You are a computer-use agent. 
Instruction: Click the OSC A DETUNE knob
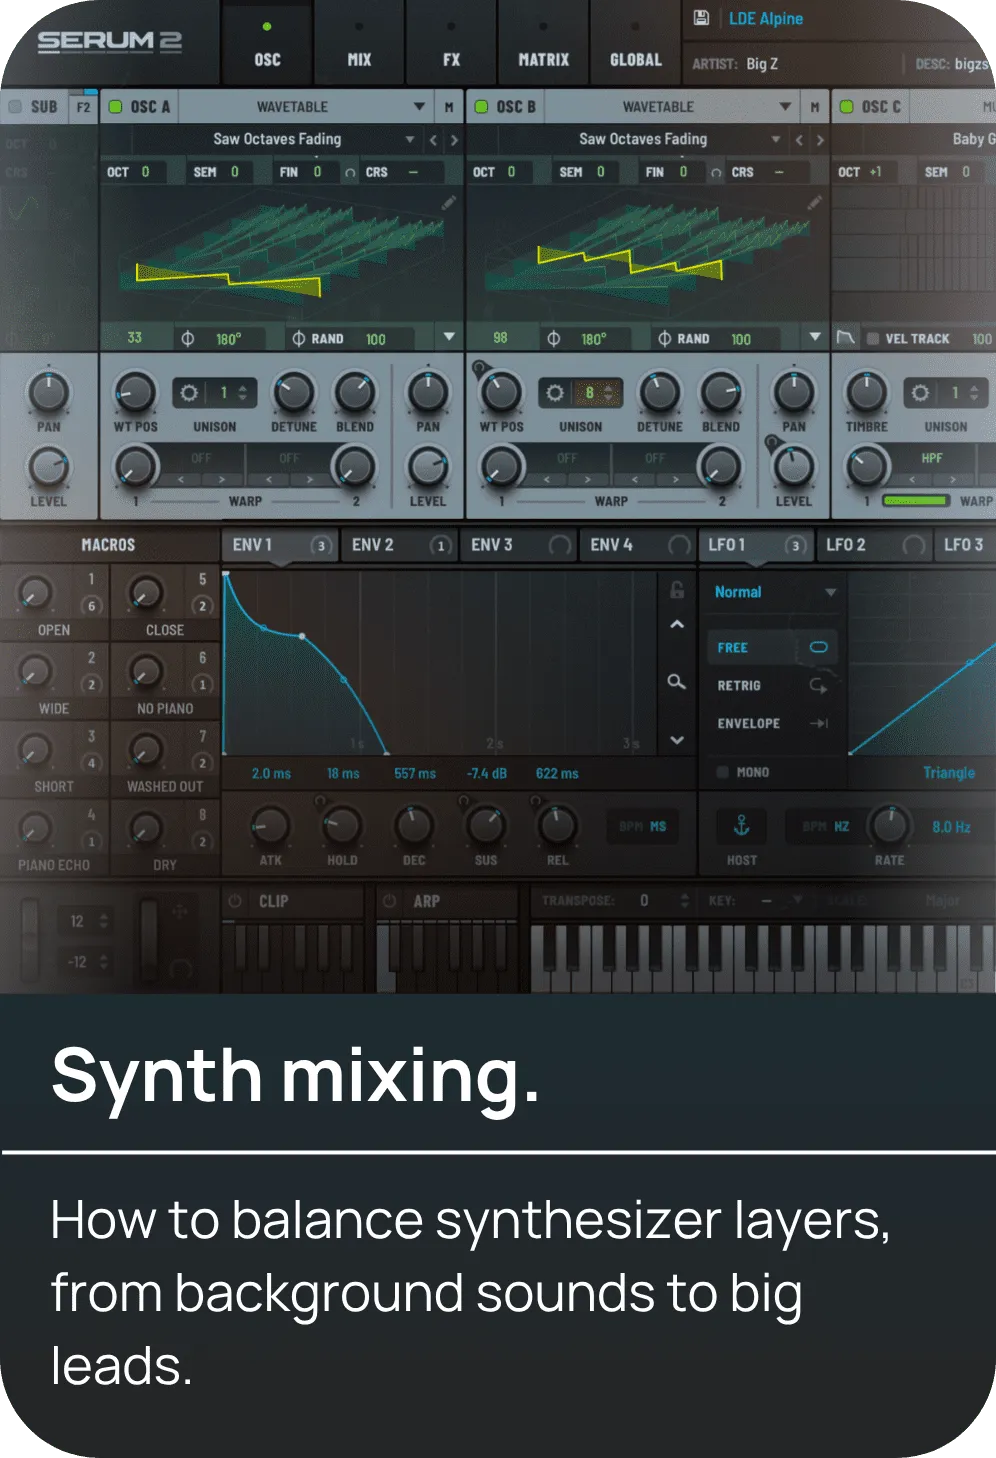293,394
